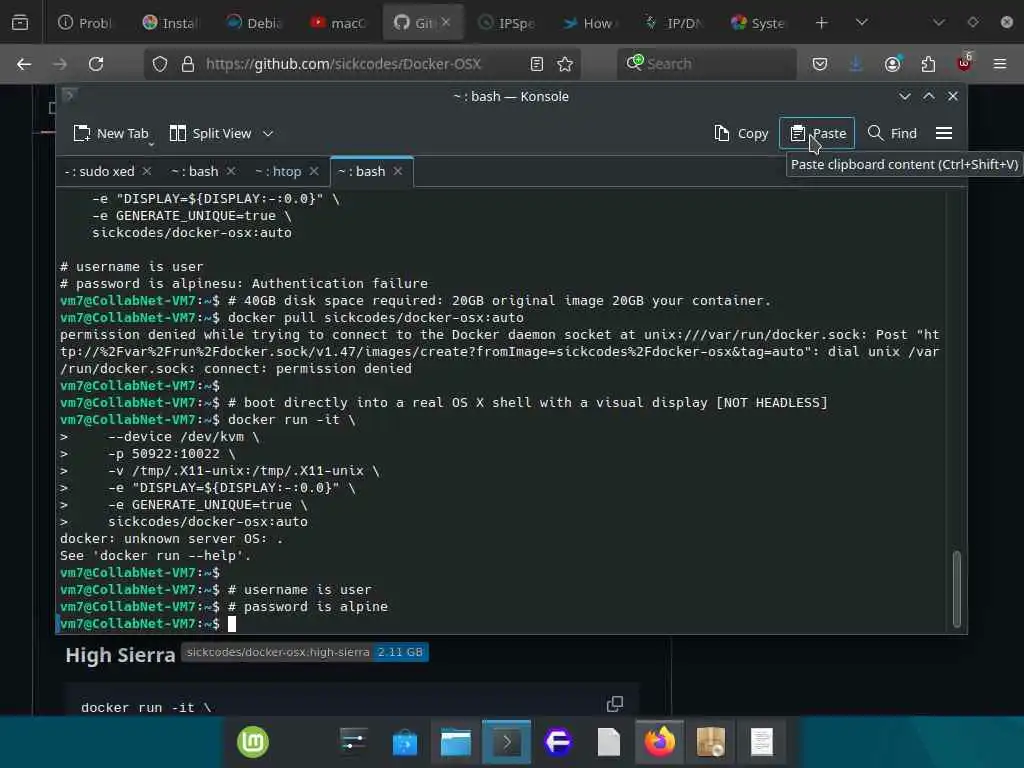Switch to the 'sudo xed' Konsole tab
The image size is (1024, 768).
pos(100,171)
